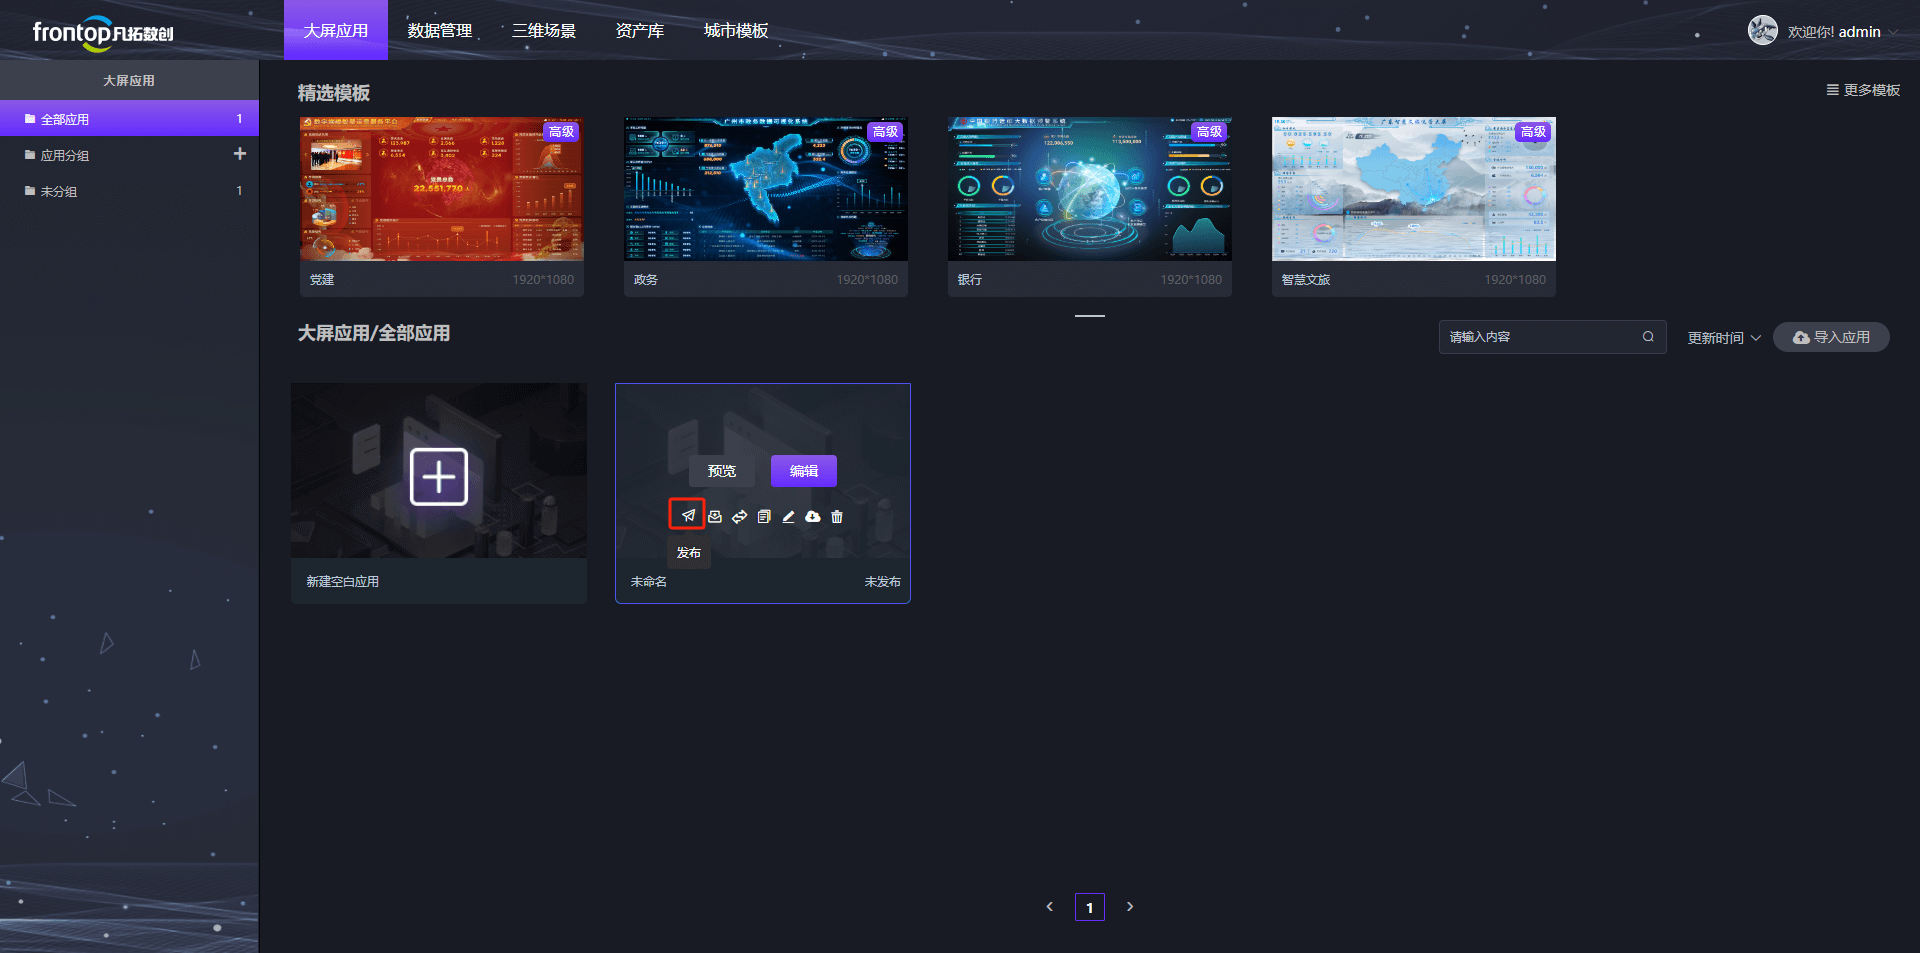Image resolution: width=1920 pixels, height=953 pixels.
Task: Switch to the 数据管理 tab
Action: [440, 31]
